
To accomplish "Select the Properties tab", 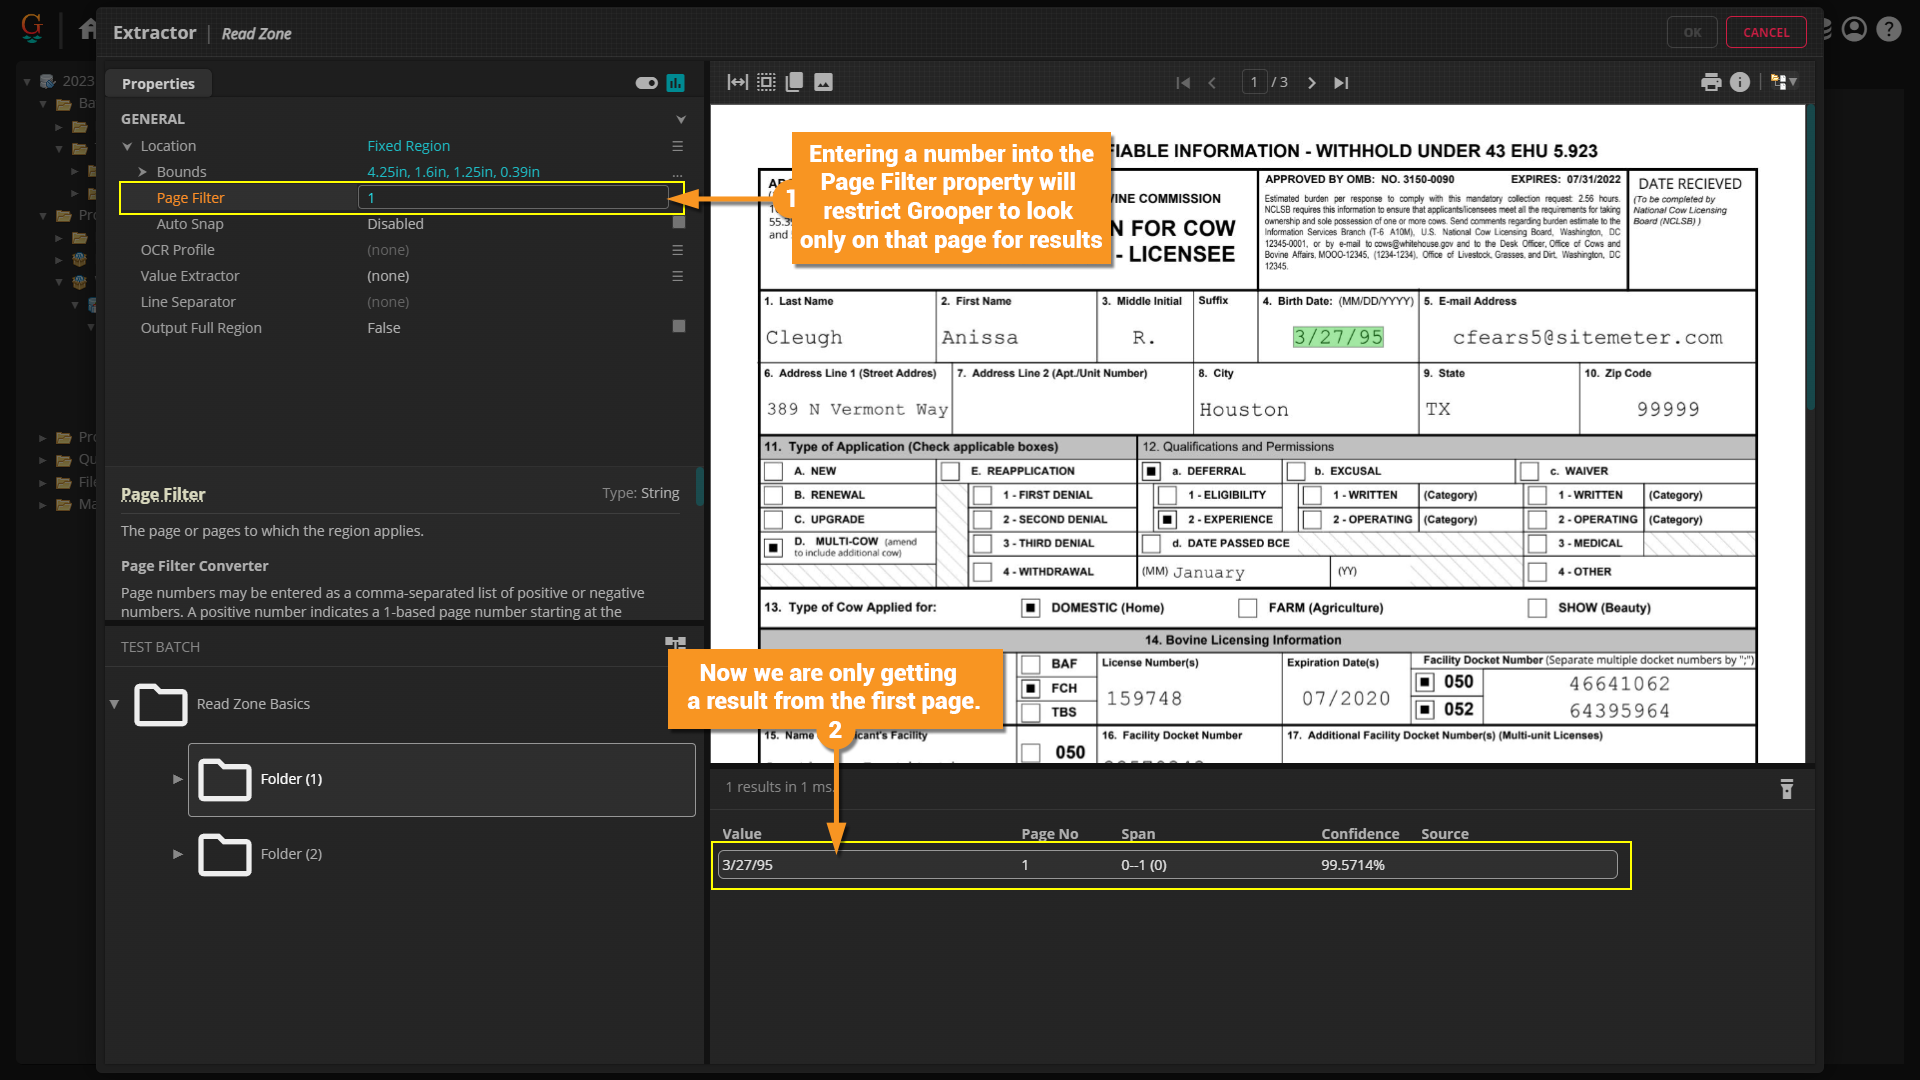I will point(158,84).
